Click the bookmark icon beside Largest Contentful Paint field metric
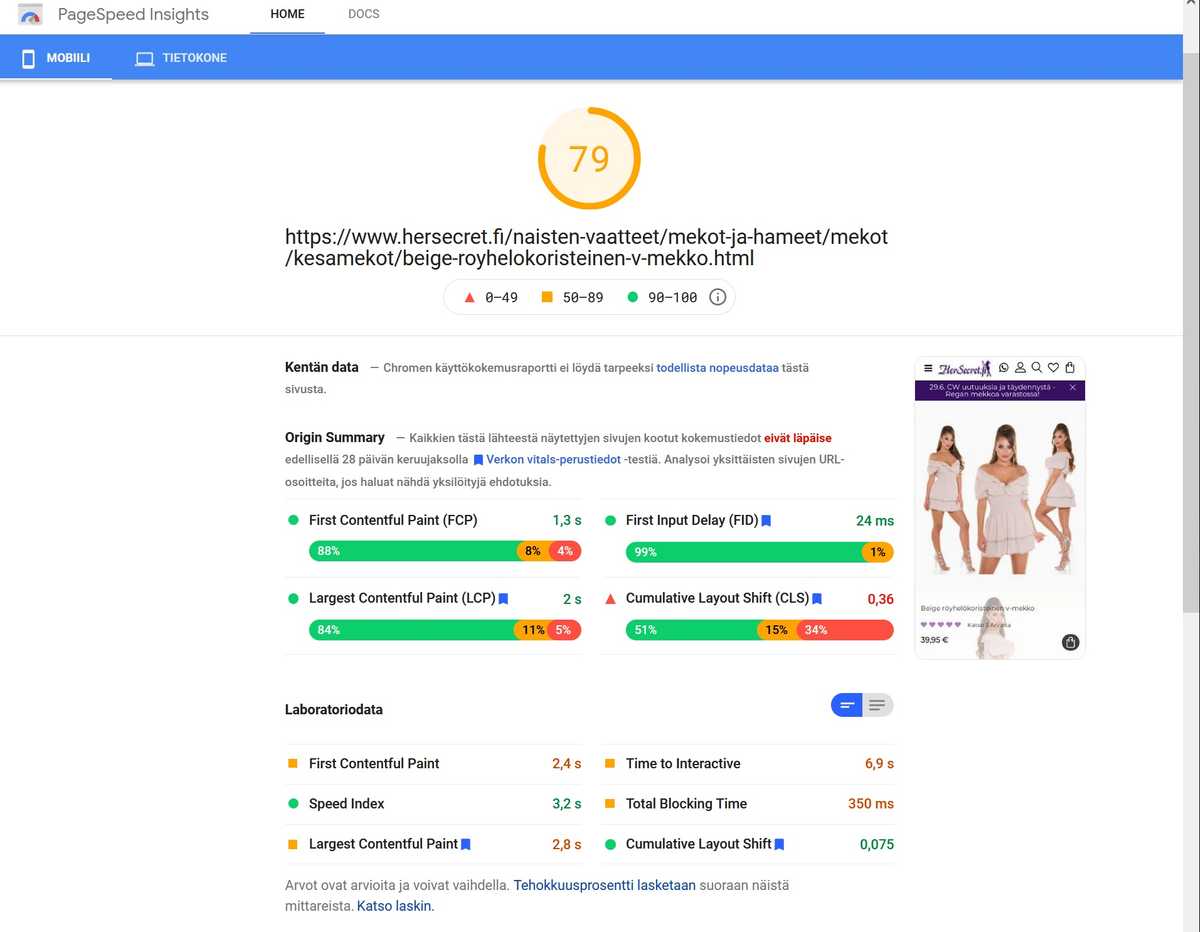 click(503, 599)
